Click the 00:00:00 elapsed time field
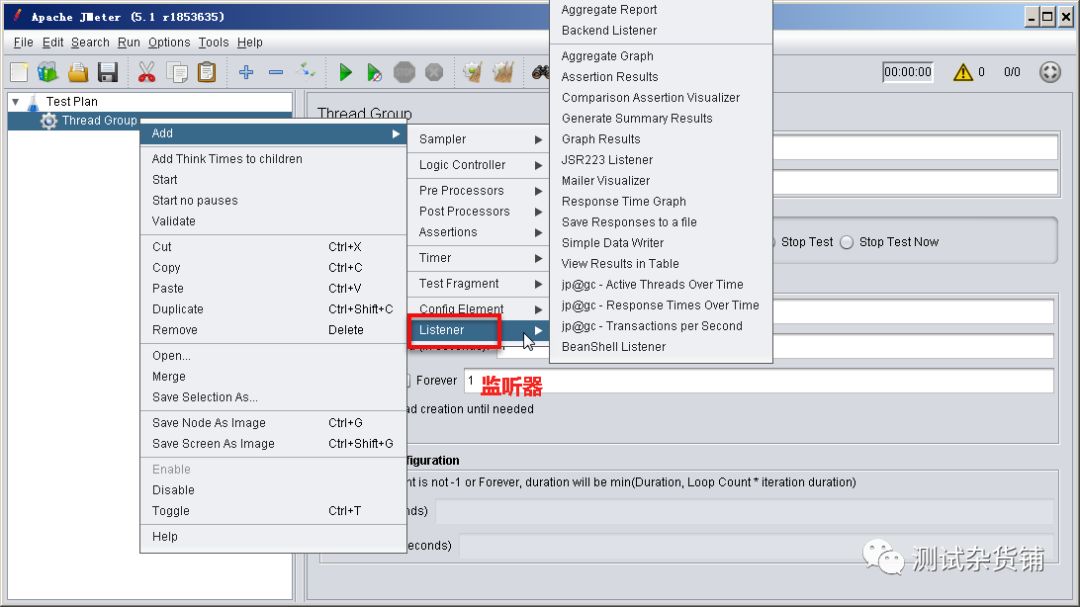Screen dimensions: 1080x607 pos(907,72)
